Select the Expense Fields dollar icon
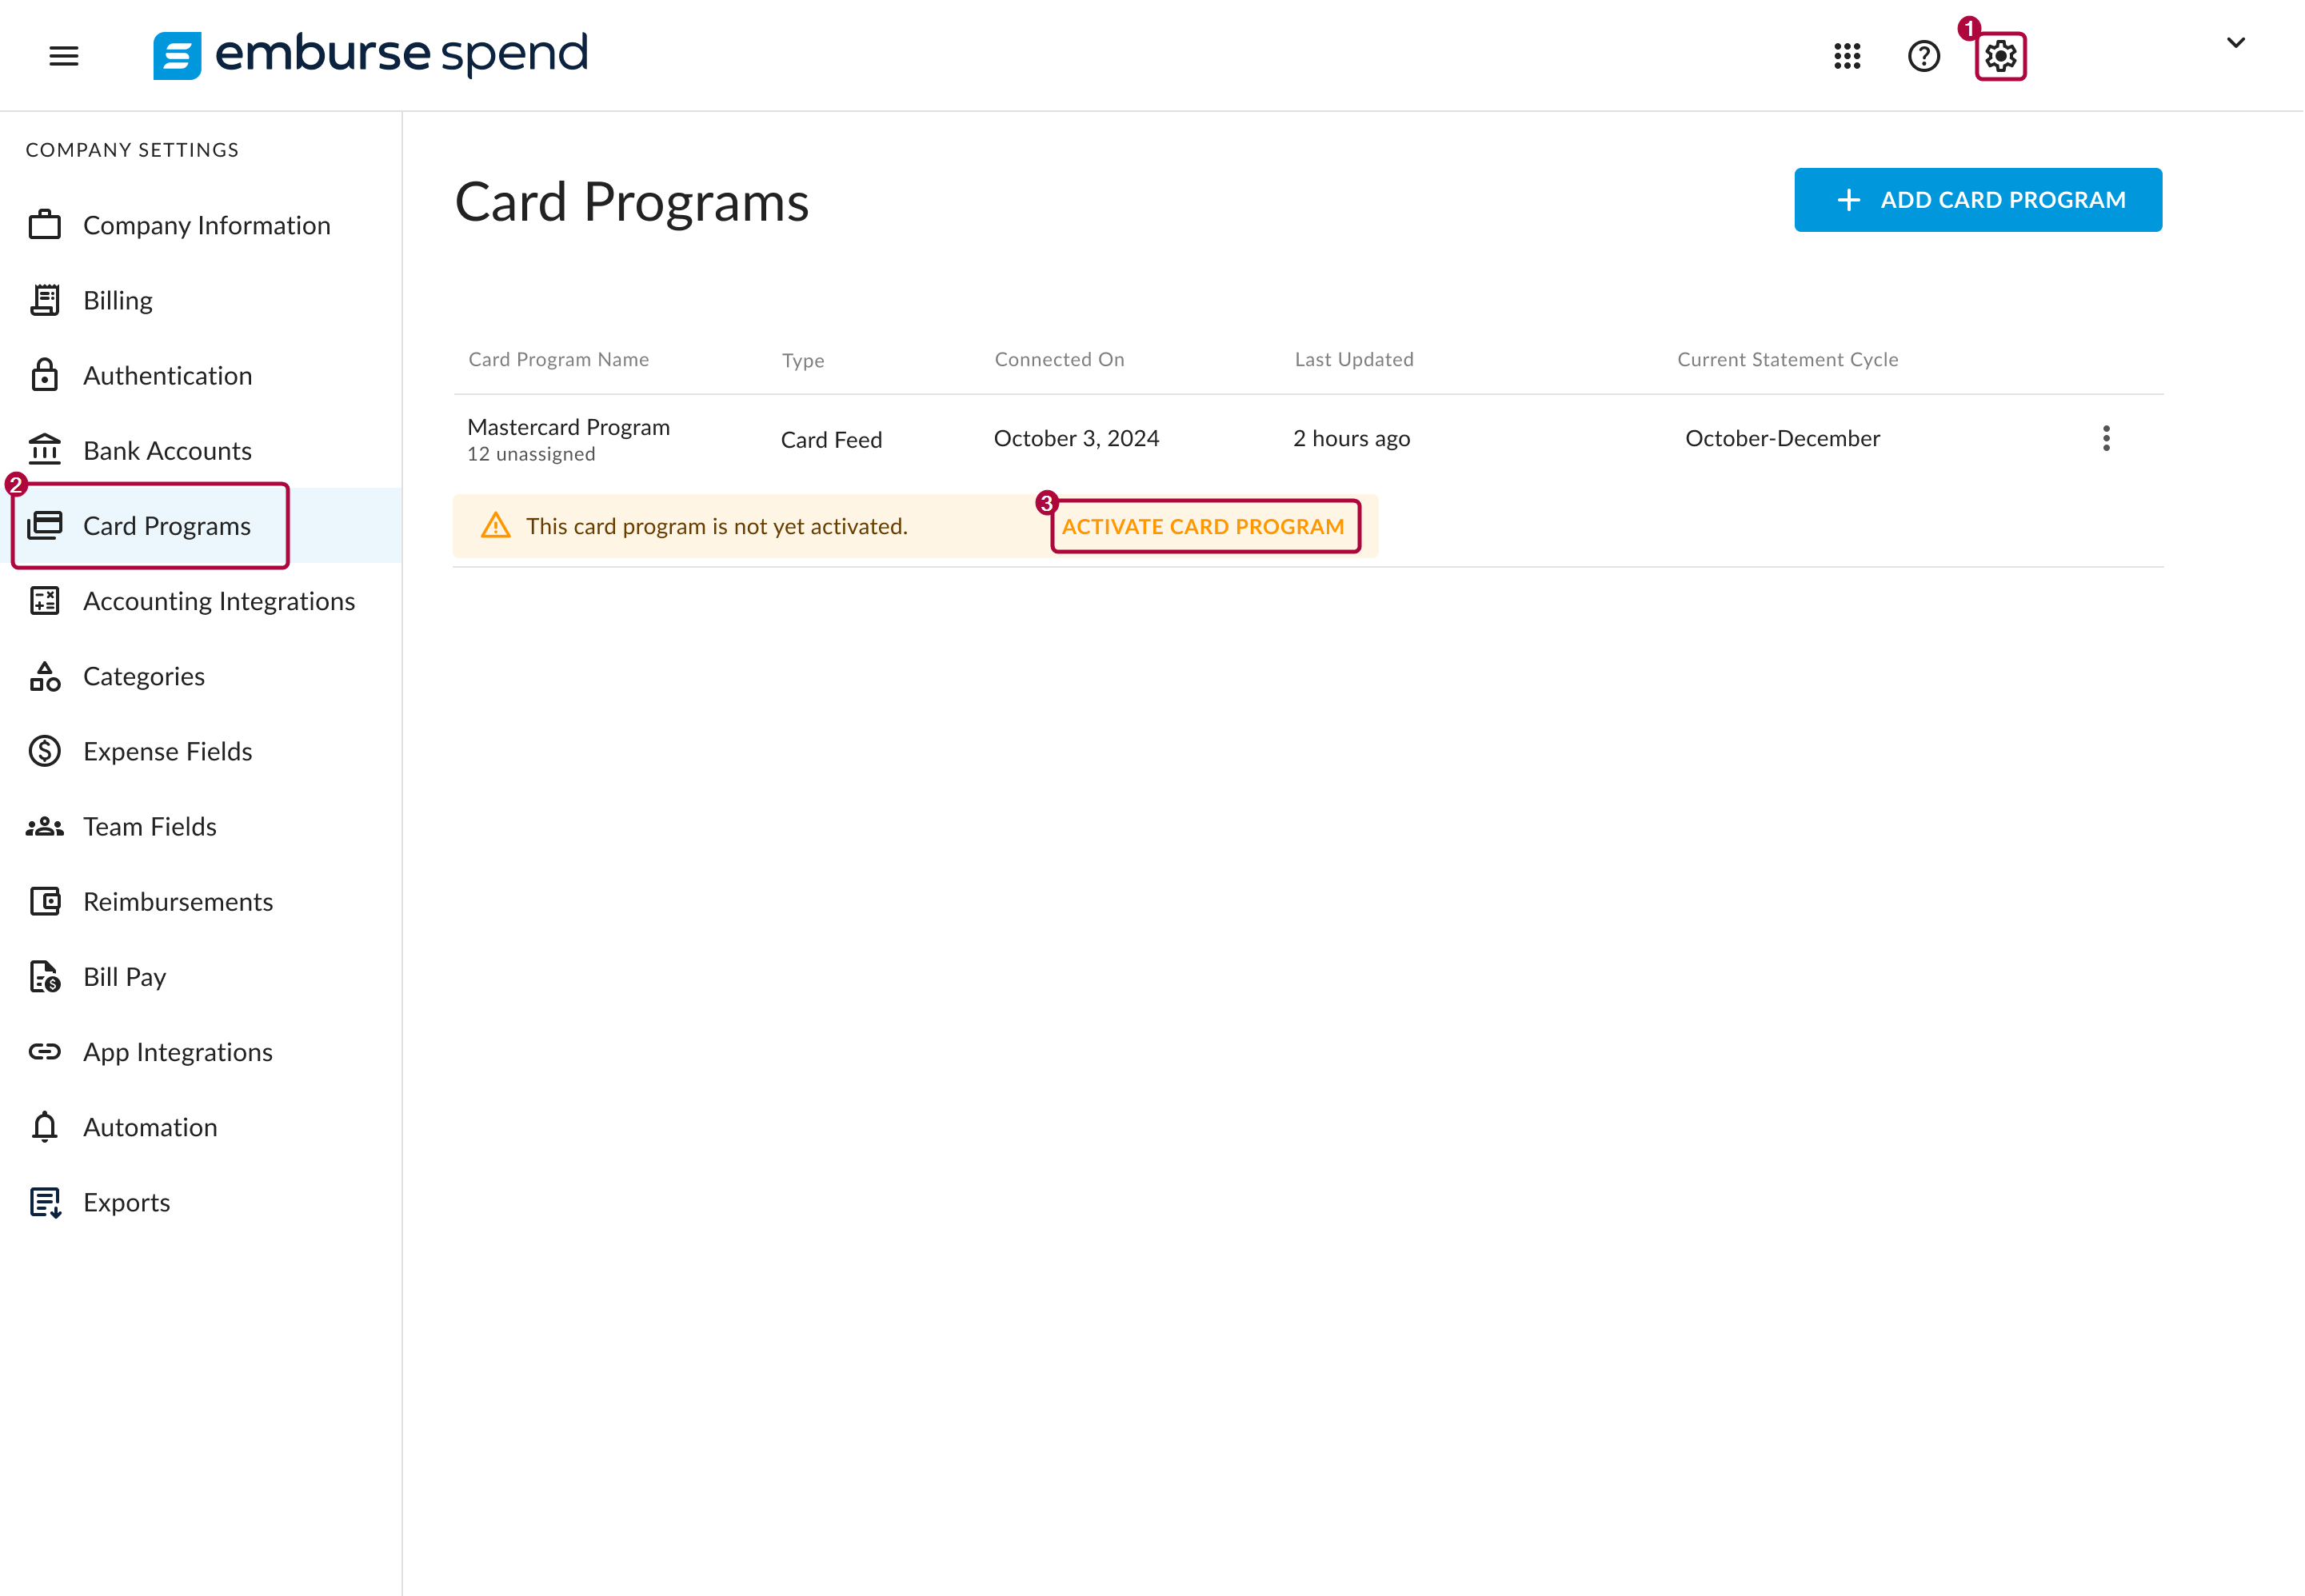The image size is (2305, 1596). click(x=45, y=751)
